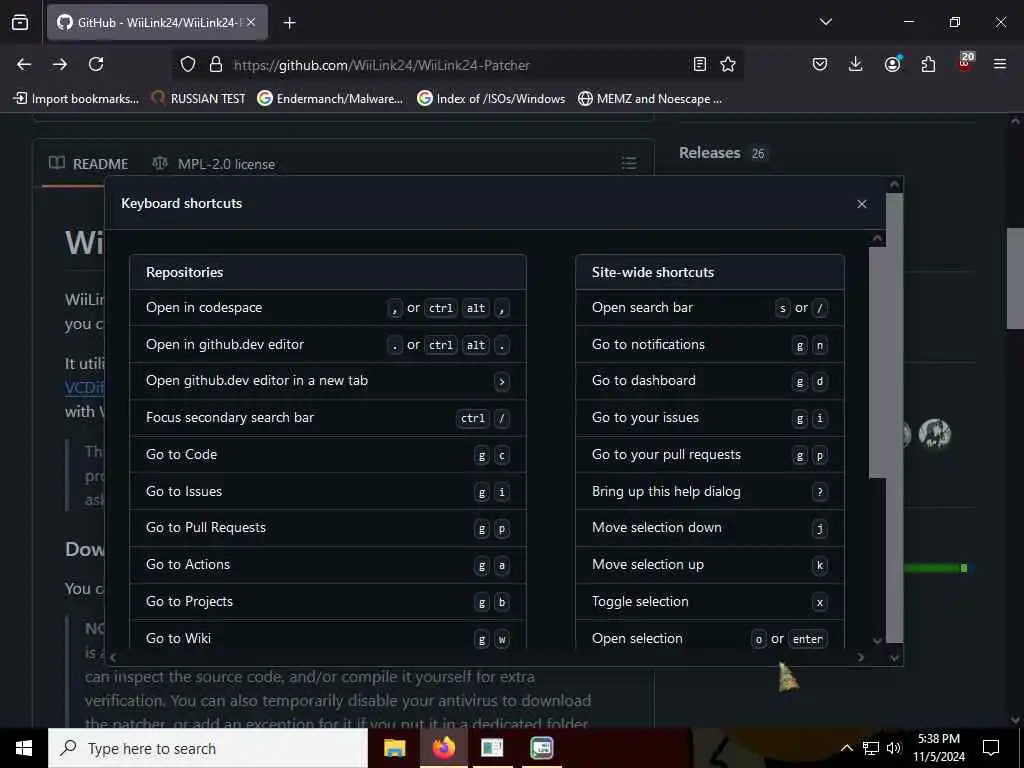
Task: Open Endermanch/Malware bookmark
Action: click(x=330, y=99)
